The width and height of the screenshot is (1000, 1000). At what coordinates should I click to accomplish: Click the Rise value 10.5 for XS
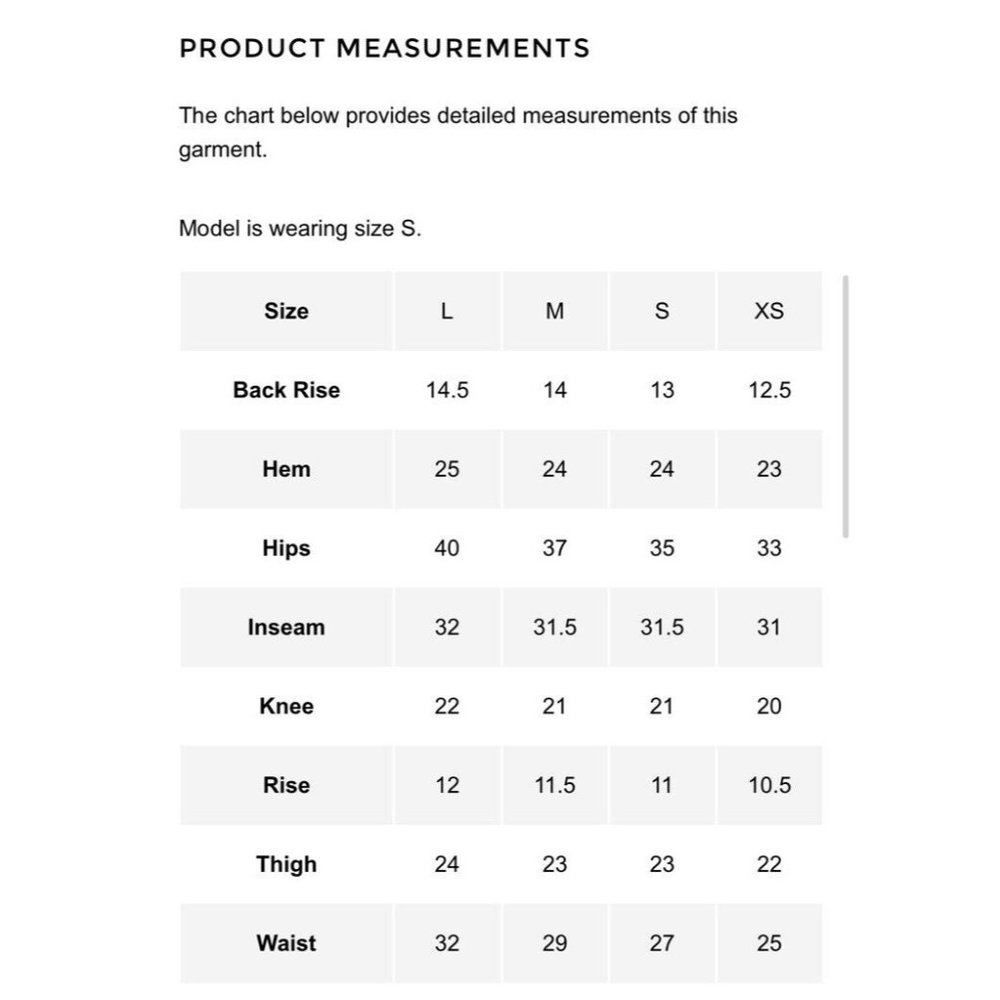pos(769,785)
